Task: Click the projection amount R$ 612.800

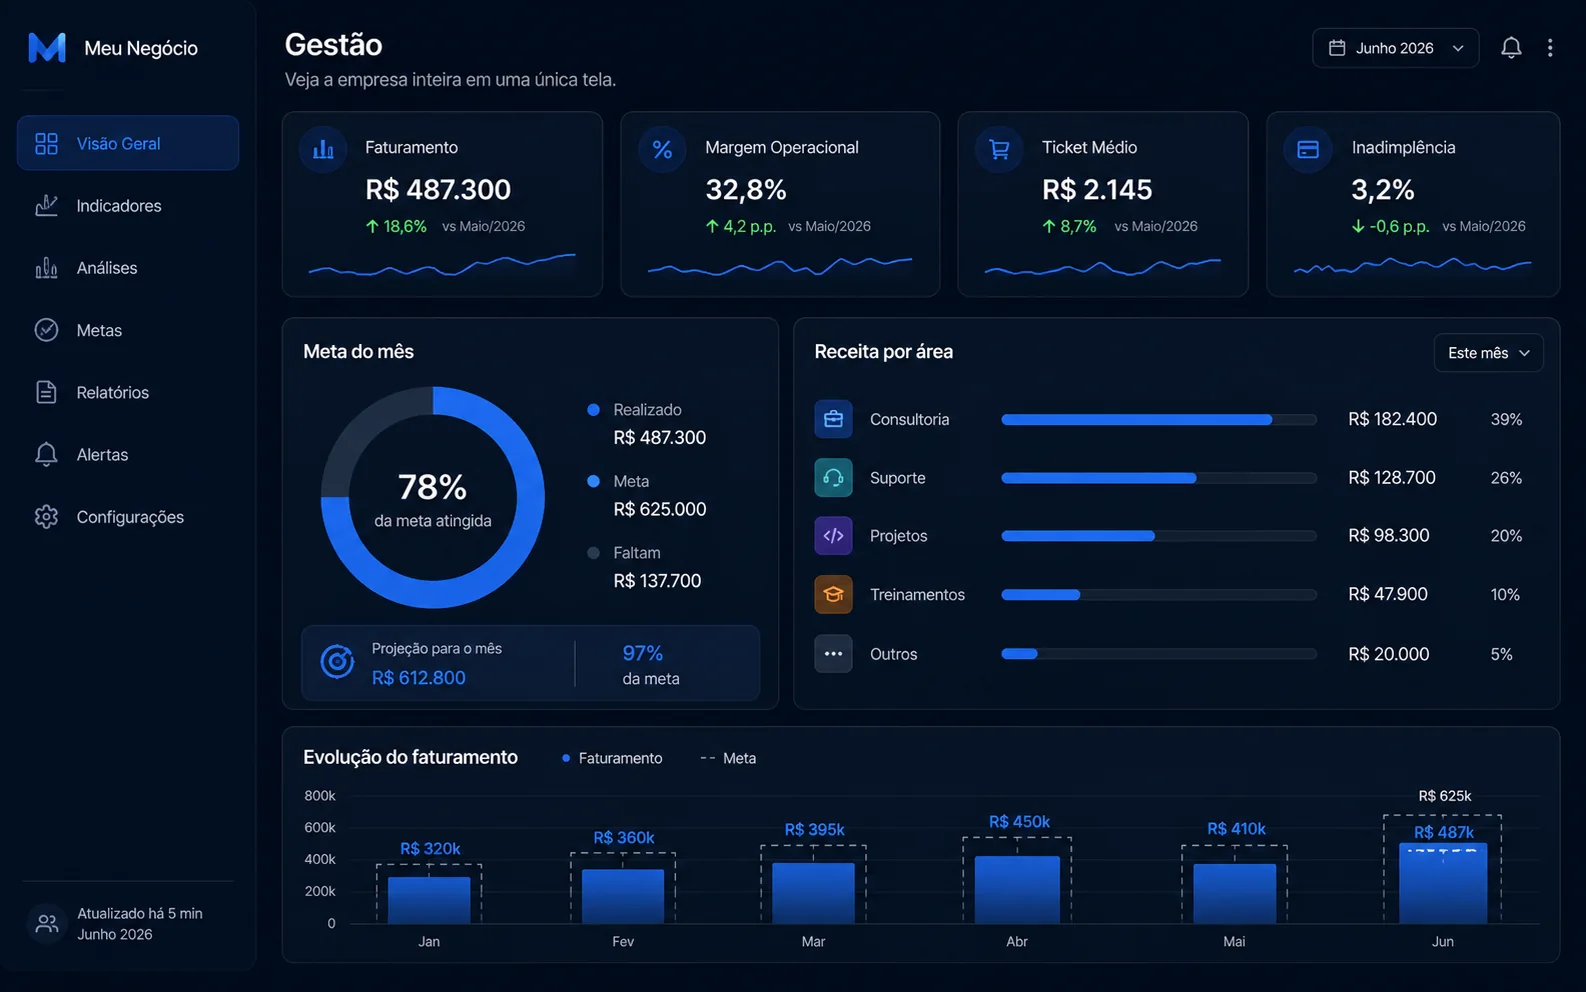Action: point(419,677)
